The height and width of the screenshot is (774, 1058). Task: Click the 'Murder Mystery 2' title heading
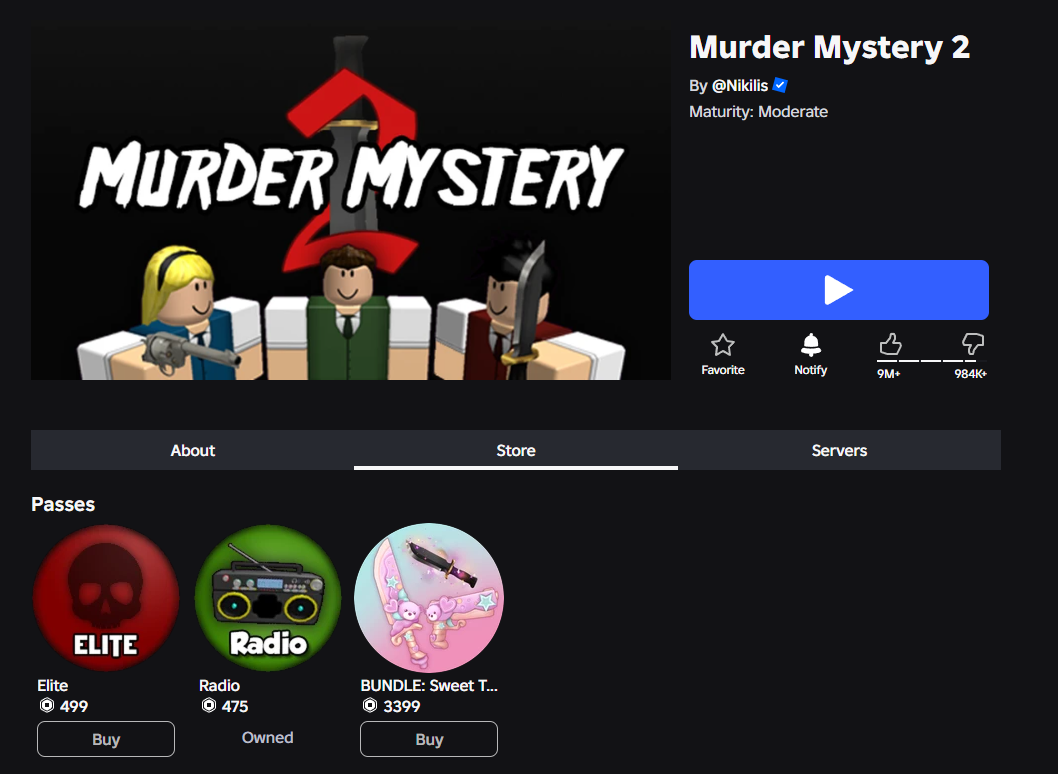(x=829, y=47)
